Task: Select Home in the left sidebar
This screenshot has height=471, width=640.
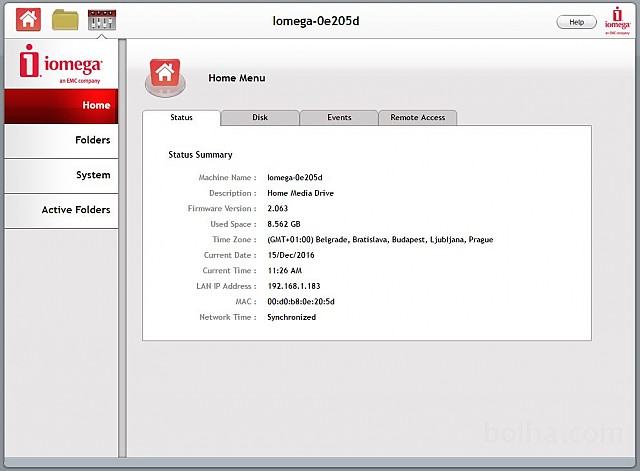Action: [x=61, y=105]
